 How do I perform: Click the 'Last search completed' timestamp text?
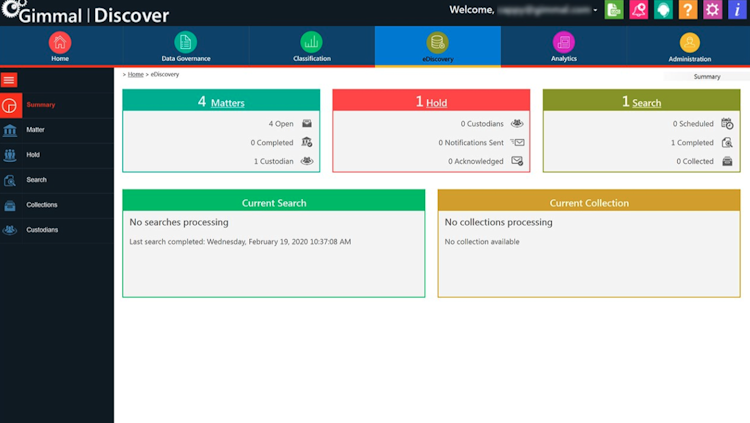(x=240, y=242)
